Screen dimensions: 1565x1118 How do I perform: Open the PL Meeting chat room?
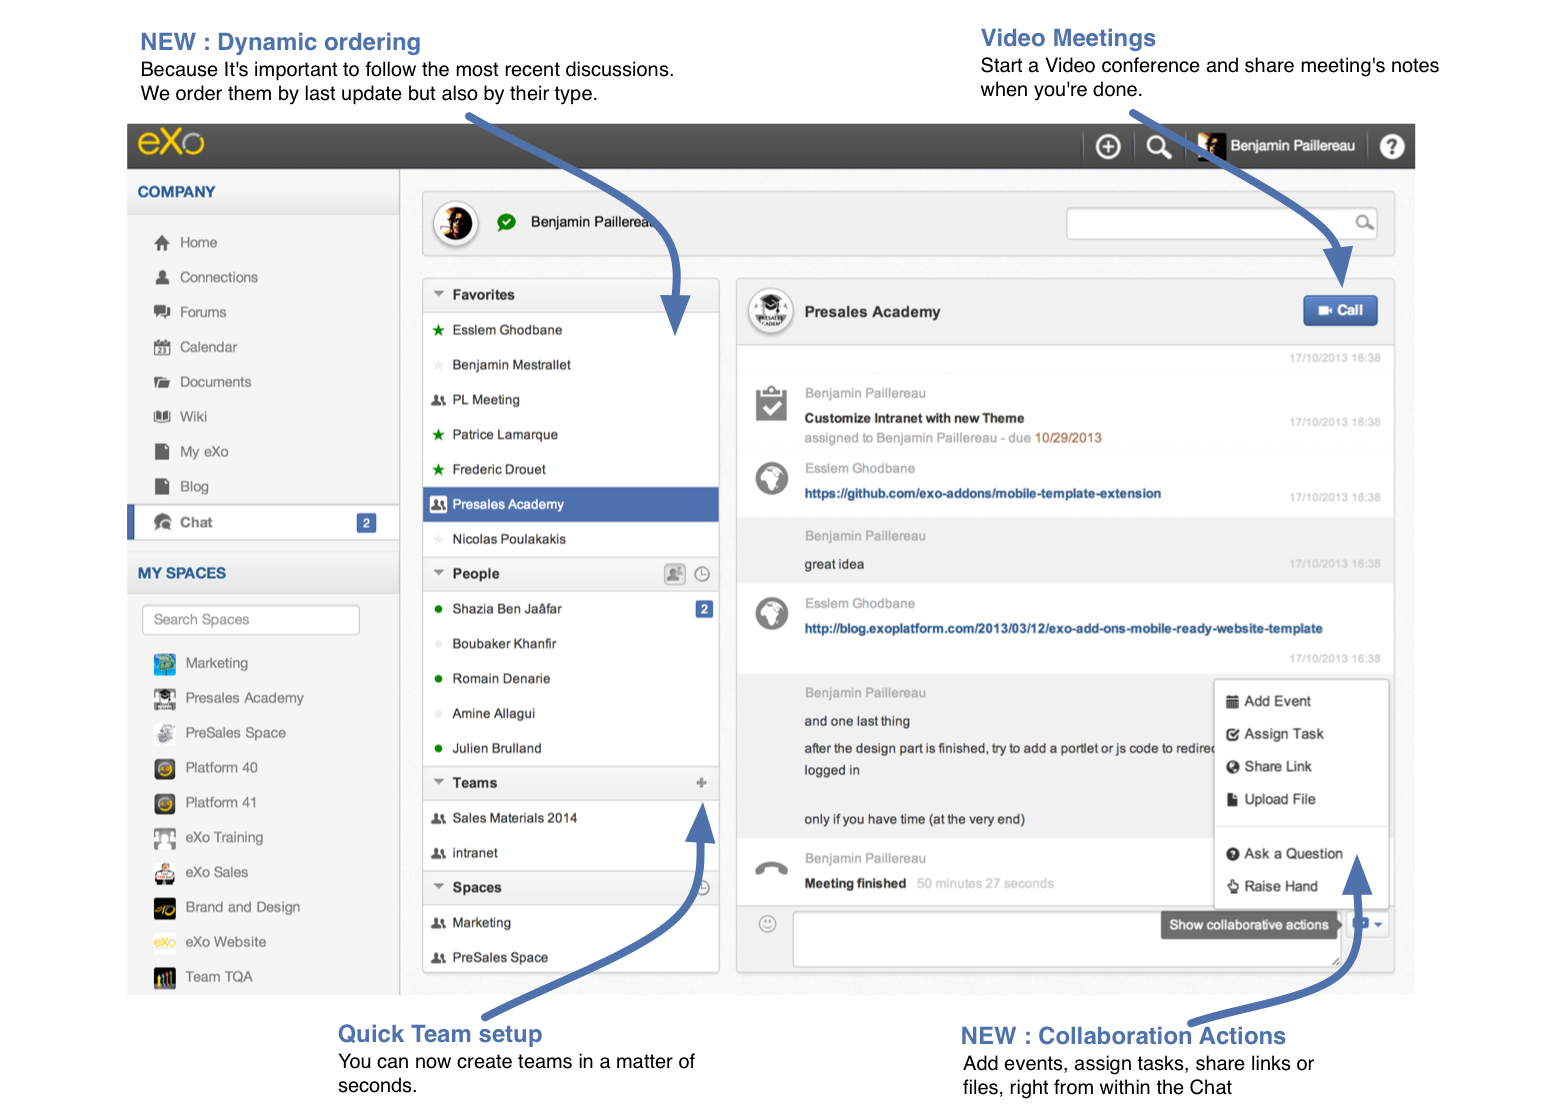coord(571,400)
